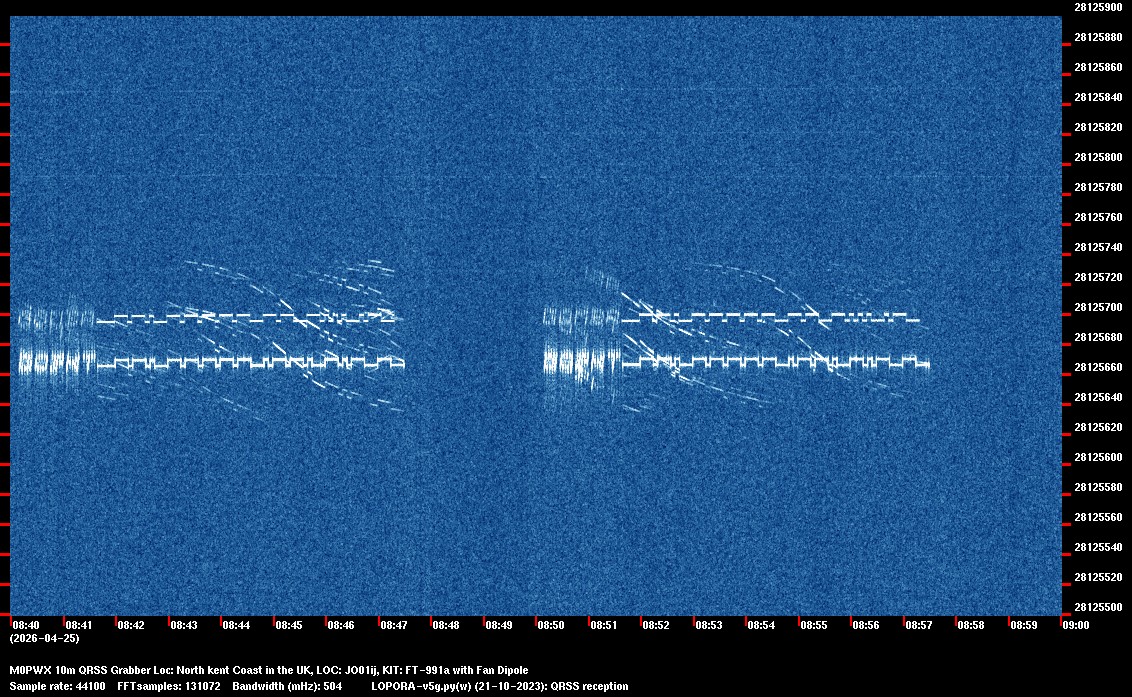Click the 08:41 time axis label
1132x697 pixels.
(x=79, y=625)
